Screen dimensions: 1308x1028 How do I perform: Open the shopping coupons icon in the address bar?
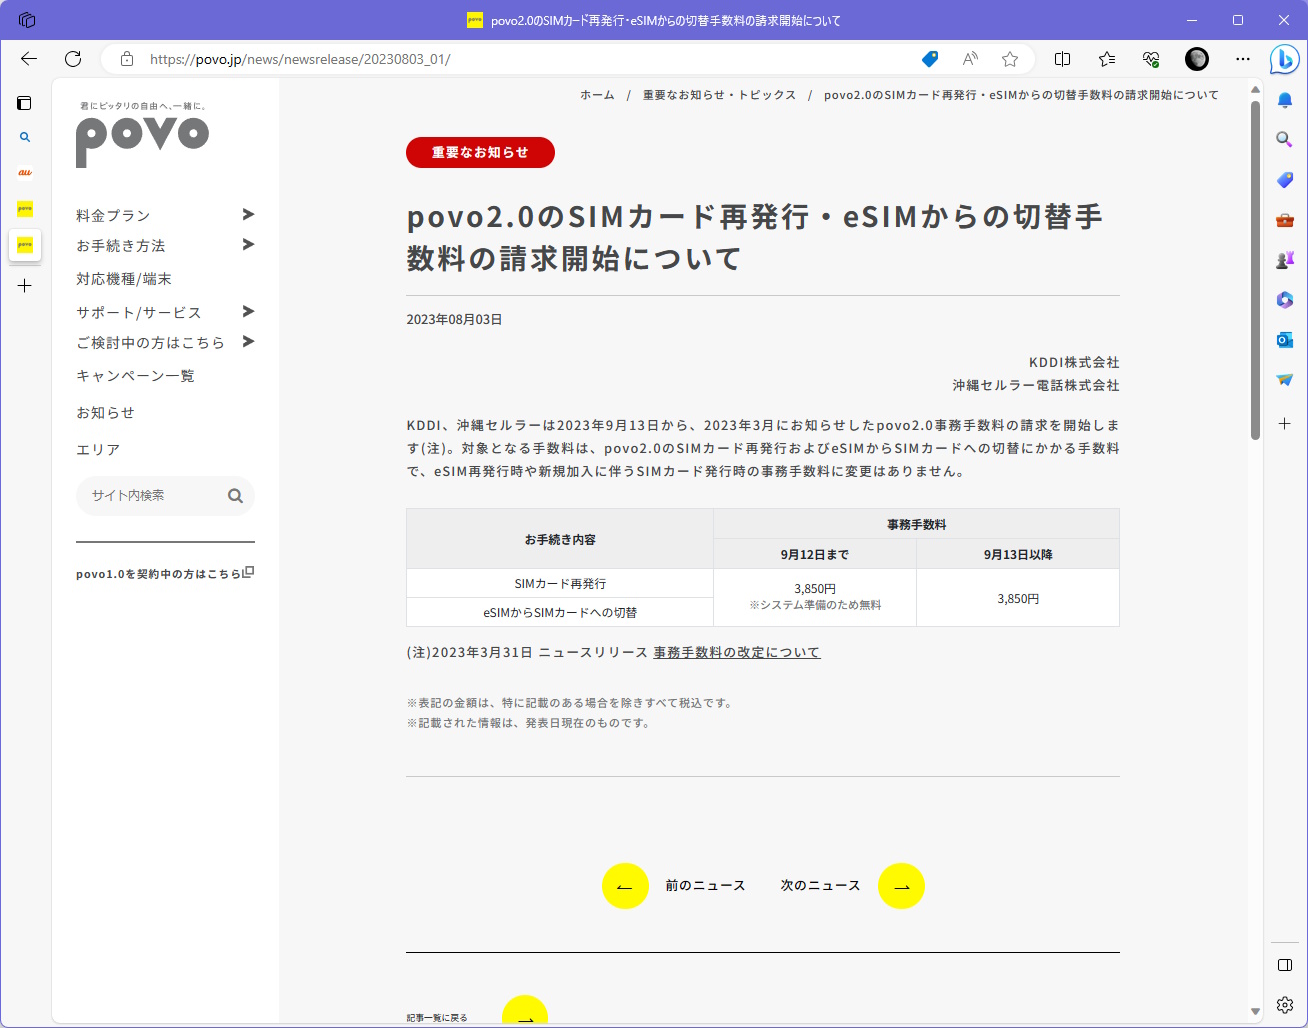tap(929, 59)
